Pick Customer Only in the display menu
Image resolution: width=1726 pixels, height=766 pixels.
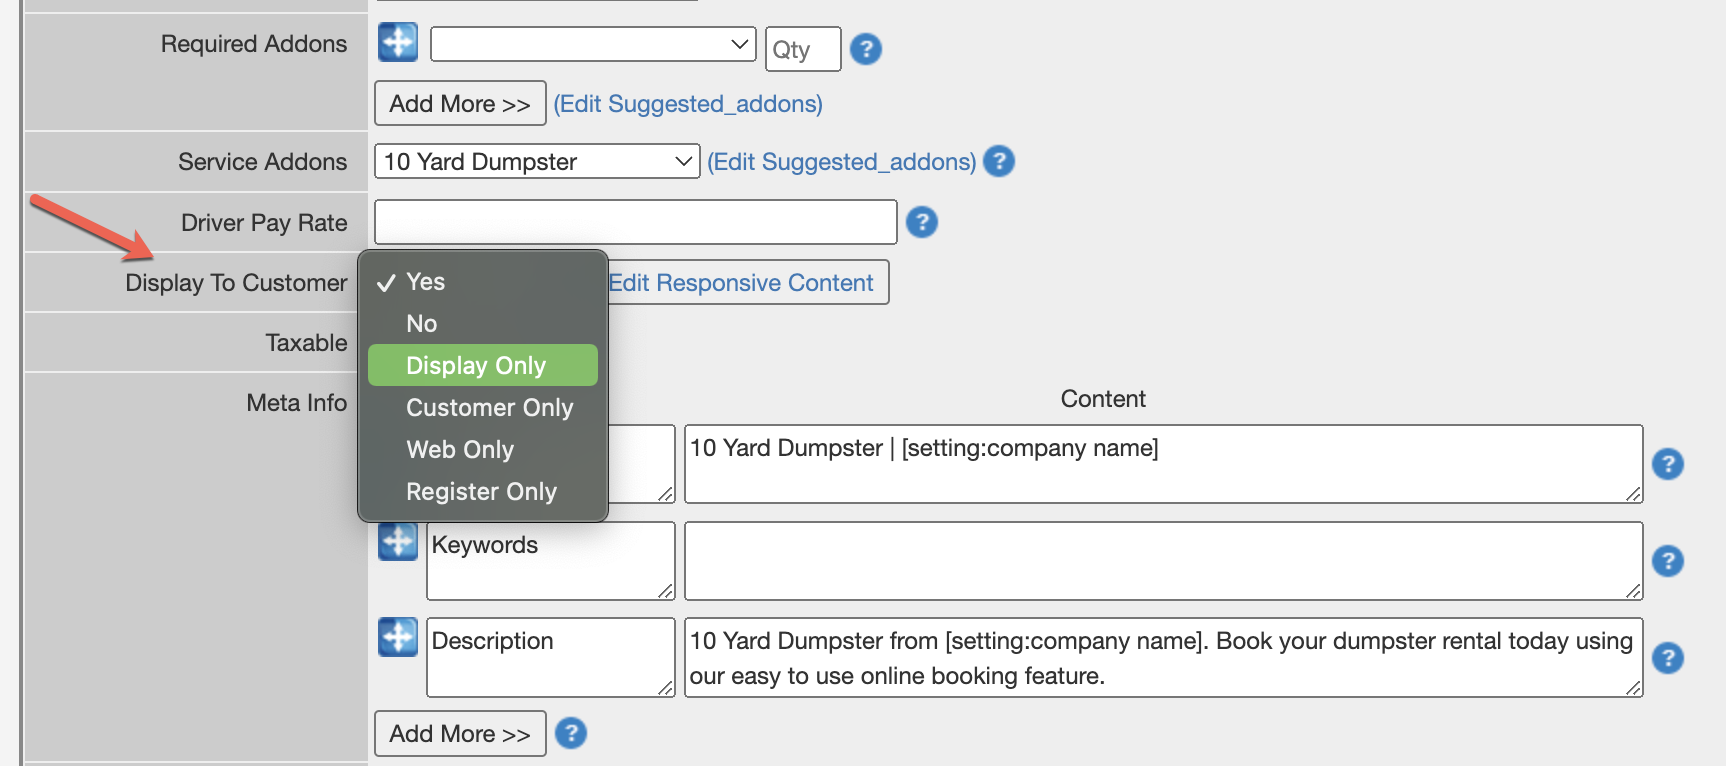coord(489,408)
